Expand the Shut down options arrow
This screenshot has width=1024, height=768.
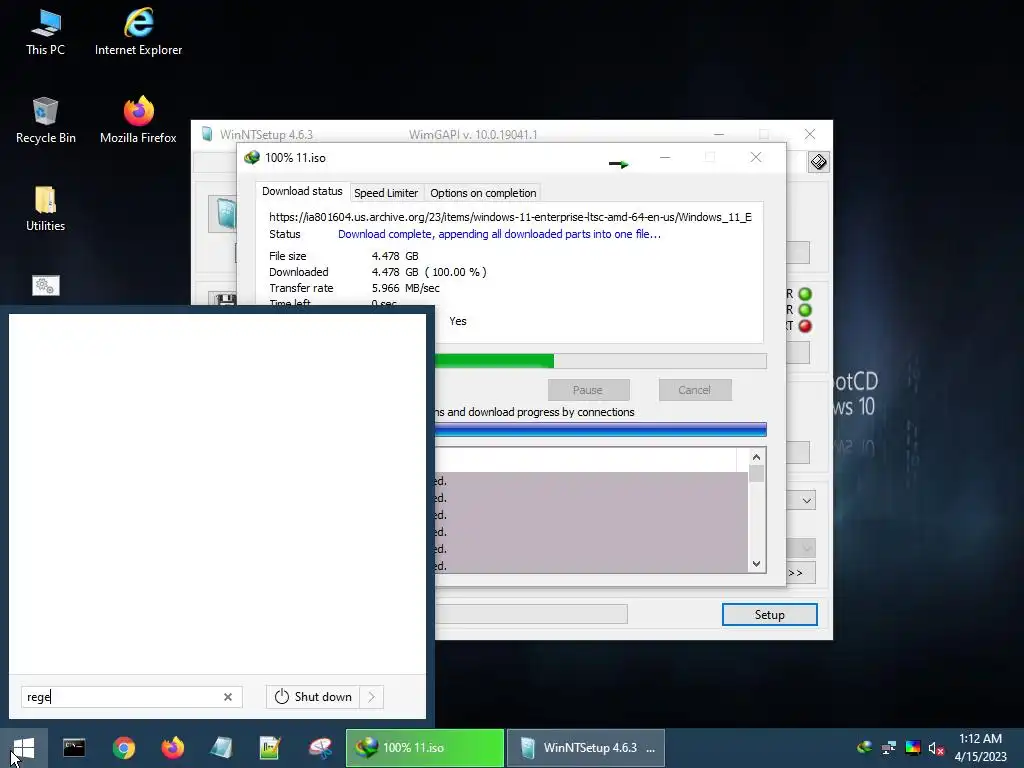(372, 697)
